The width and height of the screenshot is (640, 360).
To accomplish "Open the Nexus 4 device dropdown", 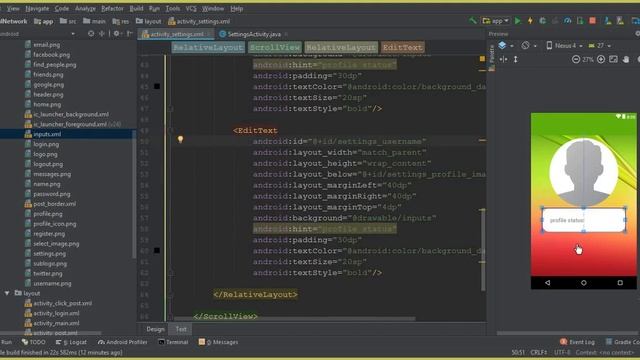I will (564, 46).
